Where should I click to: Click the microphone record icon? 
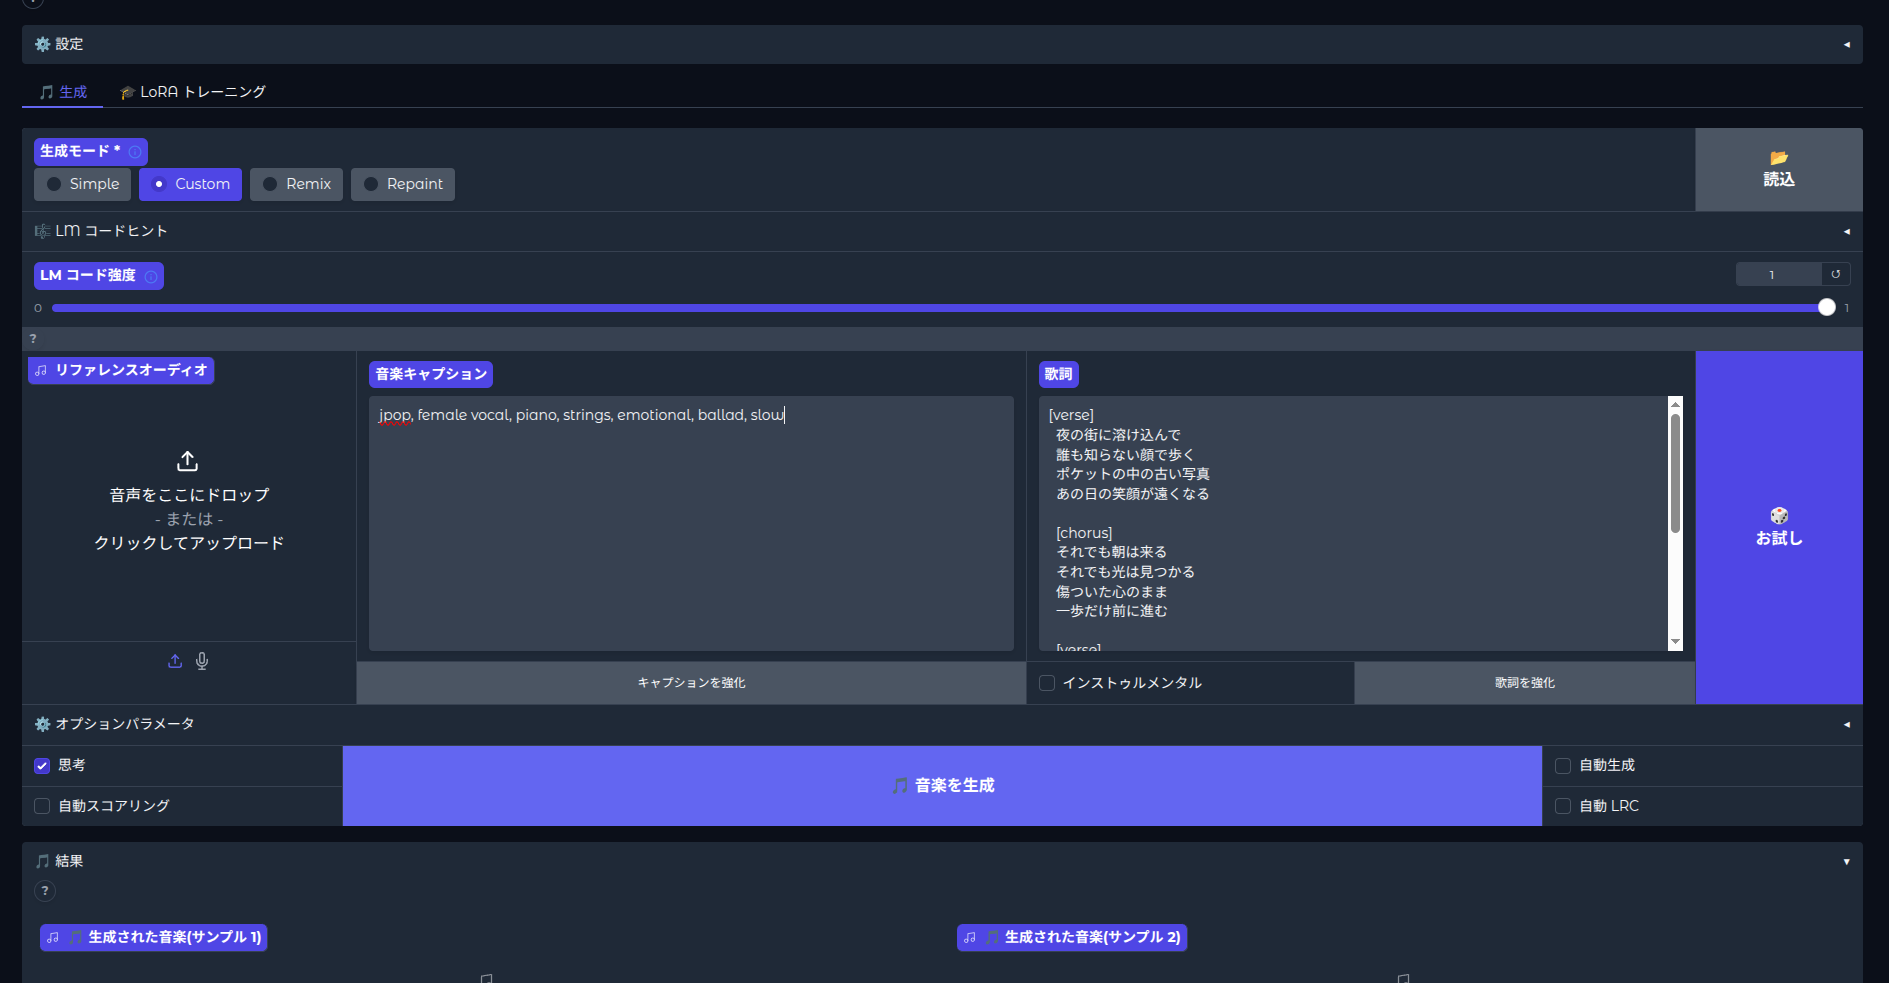(202, 661)
